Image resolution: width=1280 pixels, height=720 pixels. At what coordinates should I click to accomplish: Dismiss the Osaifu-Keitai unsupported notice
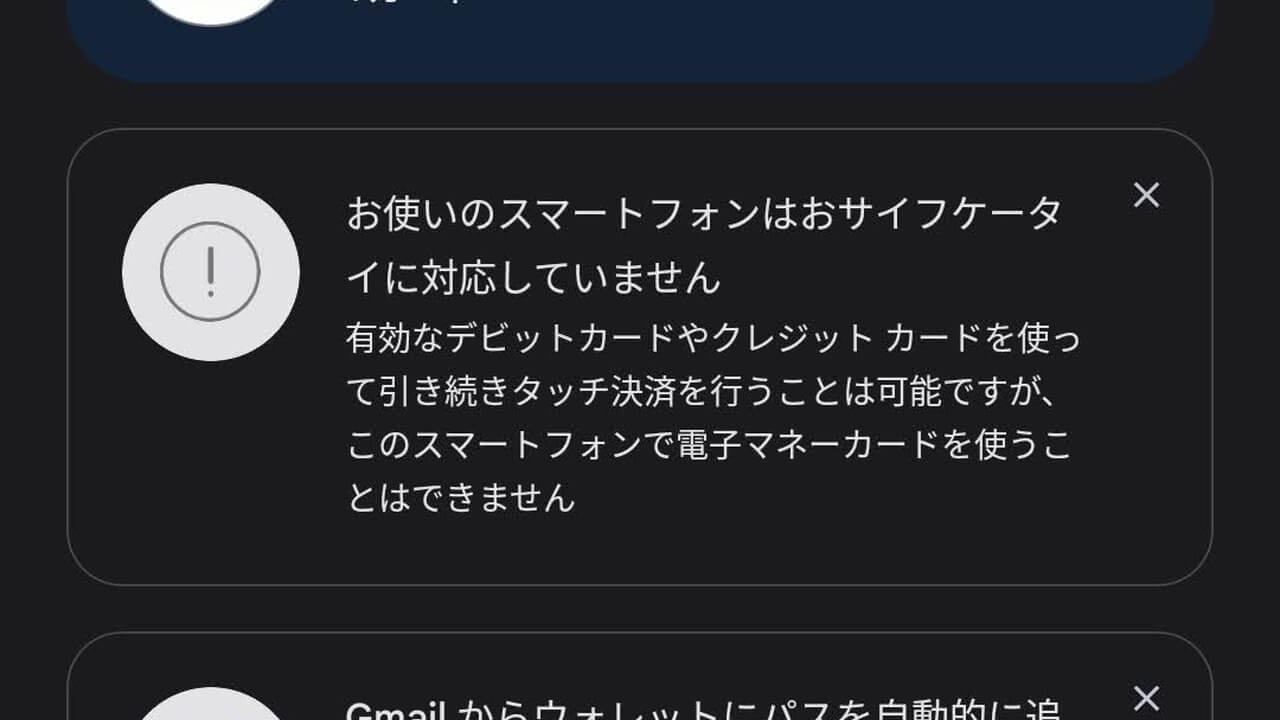(x=1146, y=196)
